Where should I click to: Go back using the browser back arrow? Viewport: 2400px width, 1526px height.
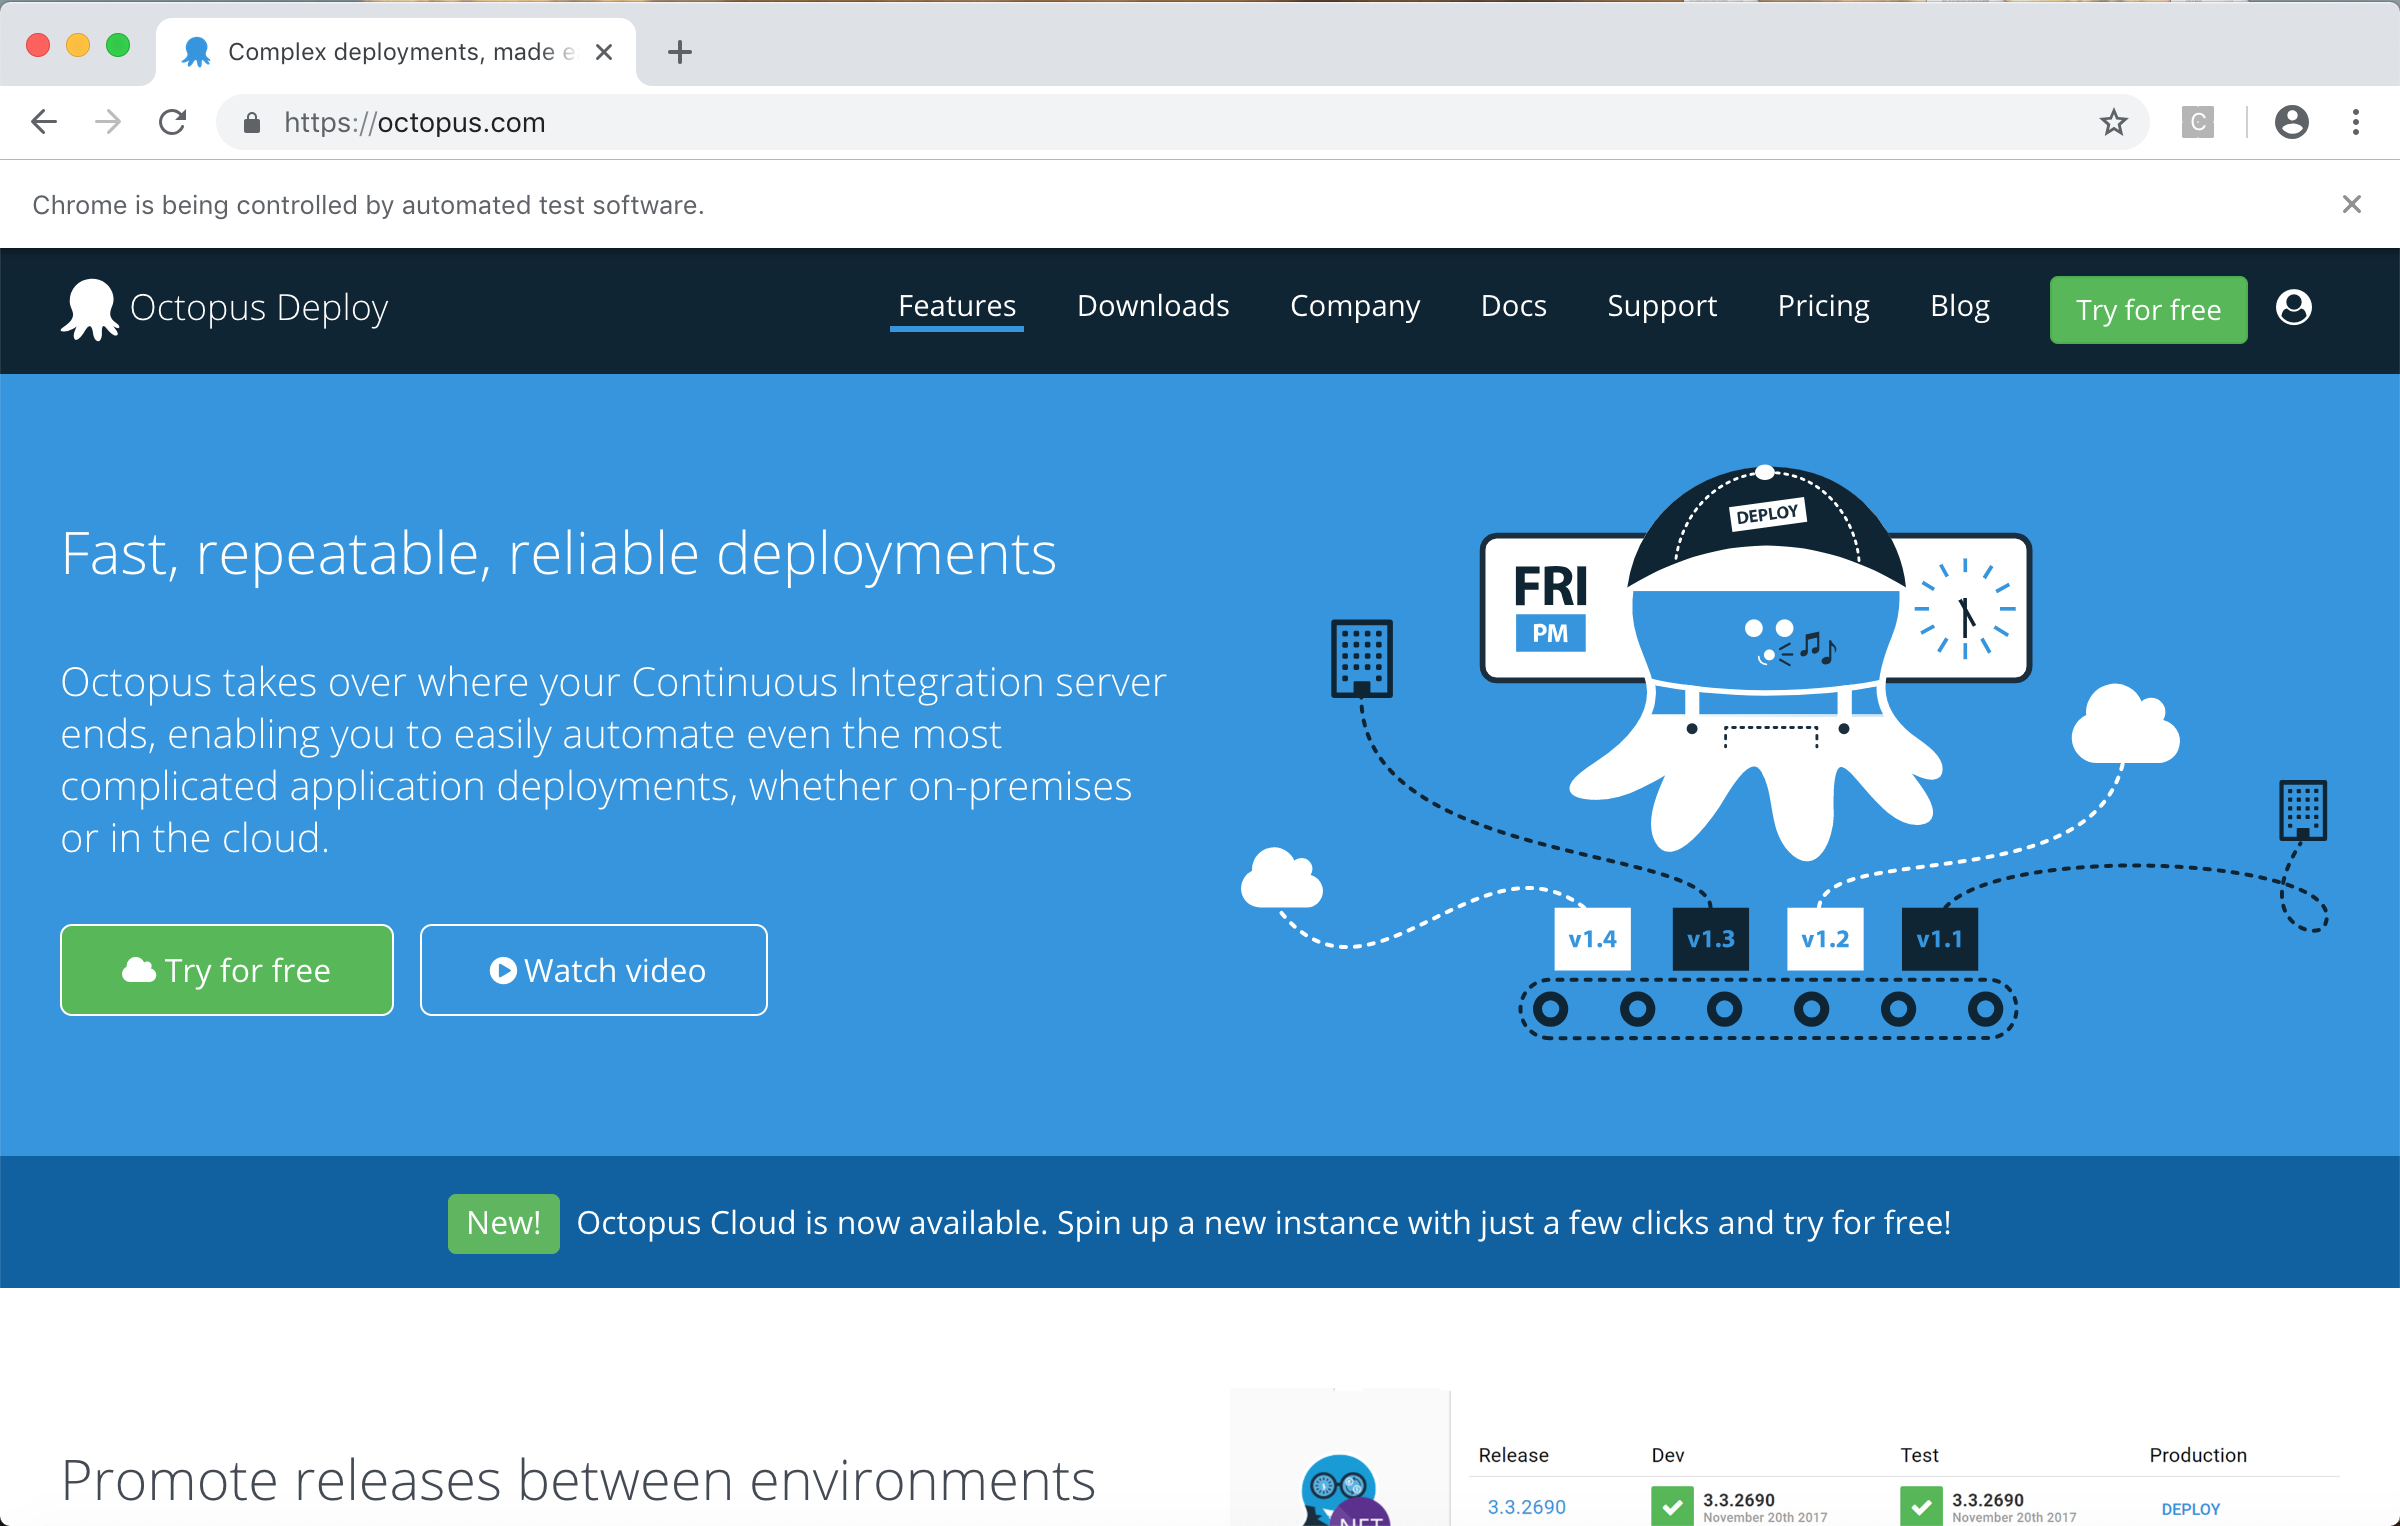pyautogui.click(x=44, y=122)
